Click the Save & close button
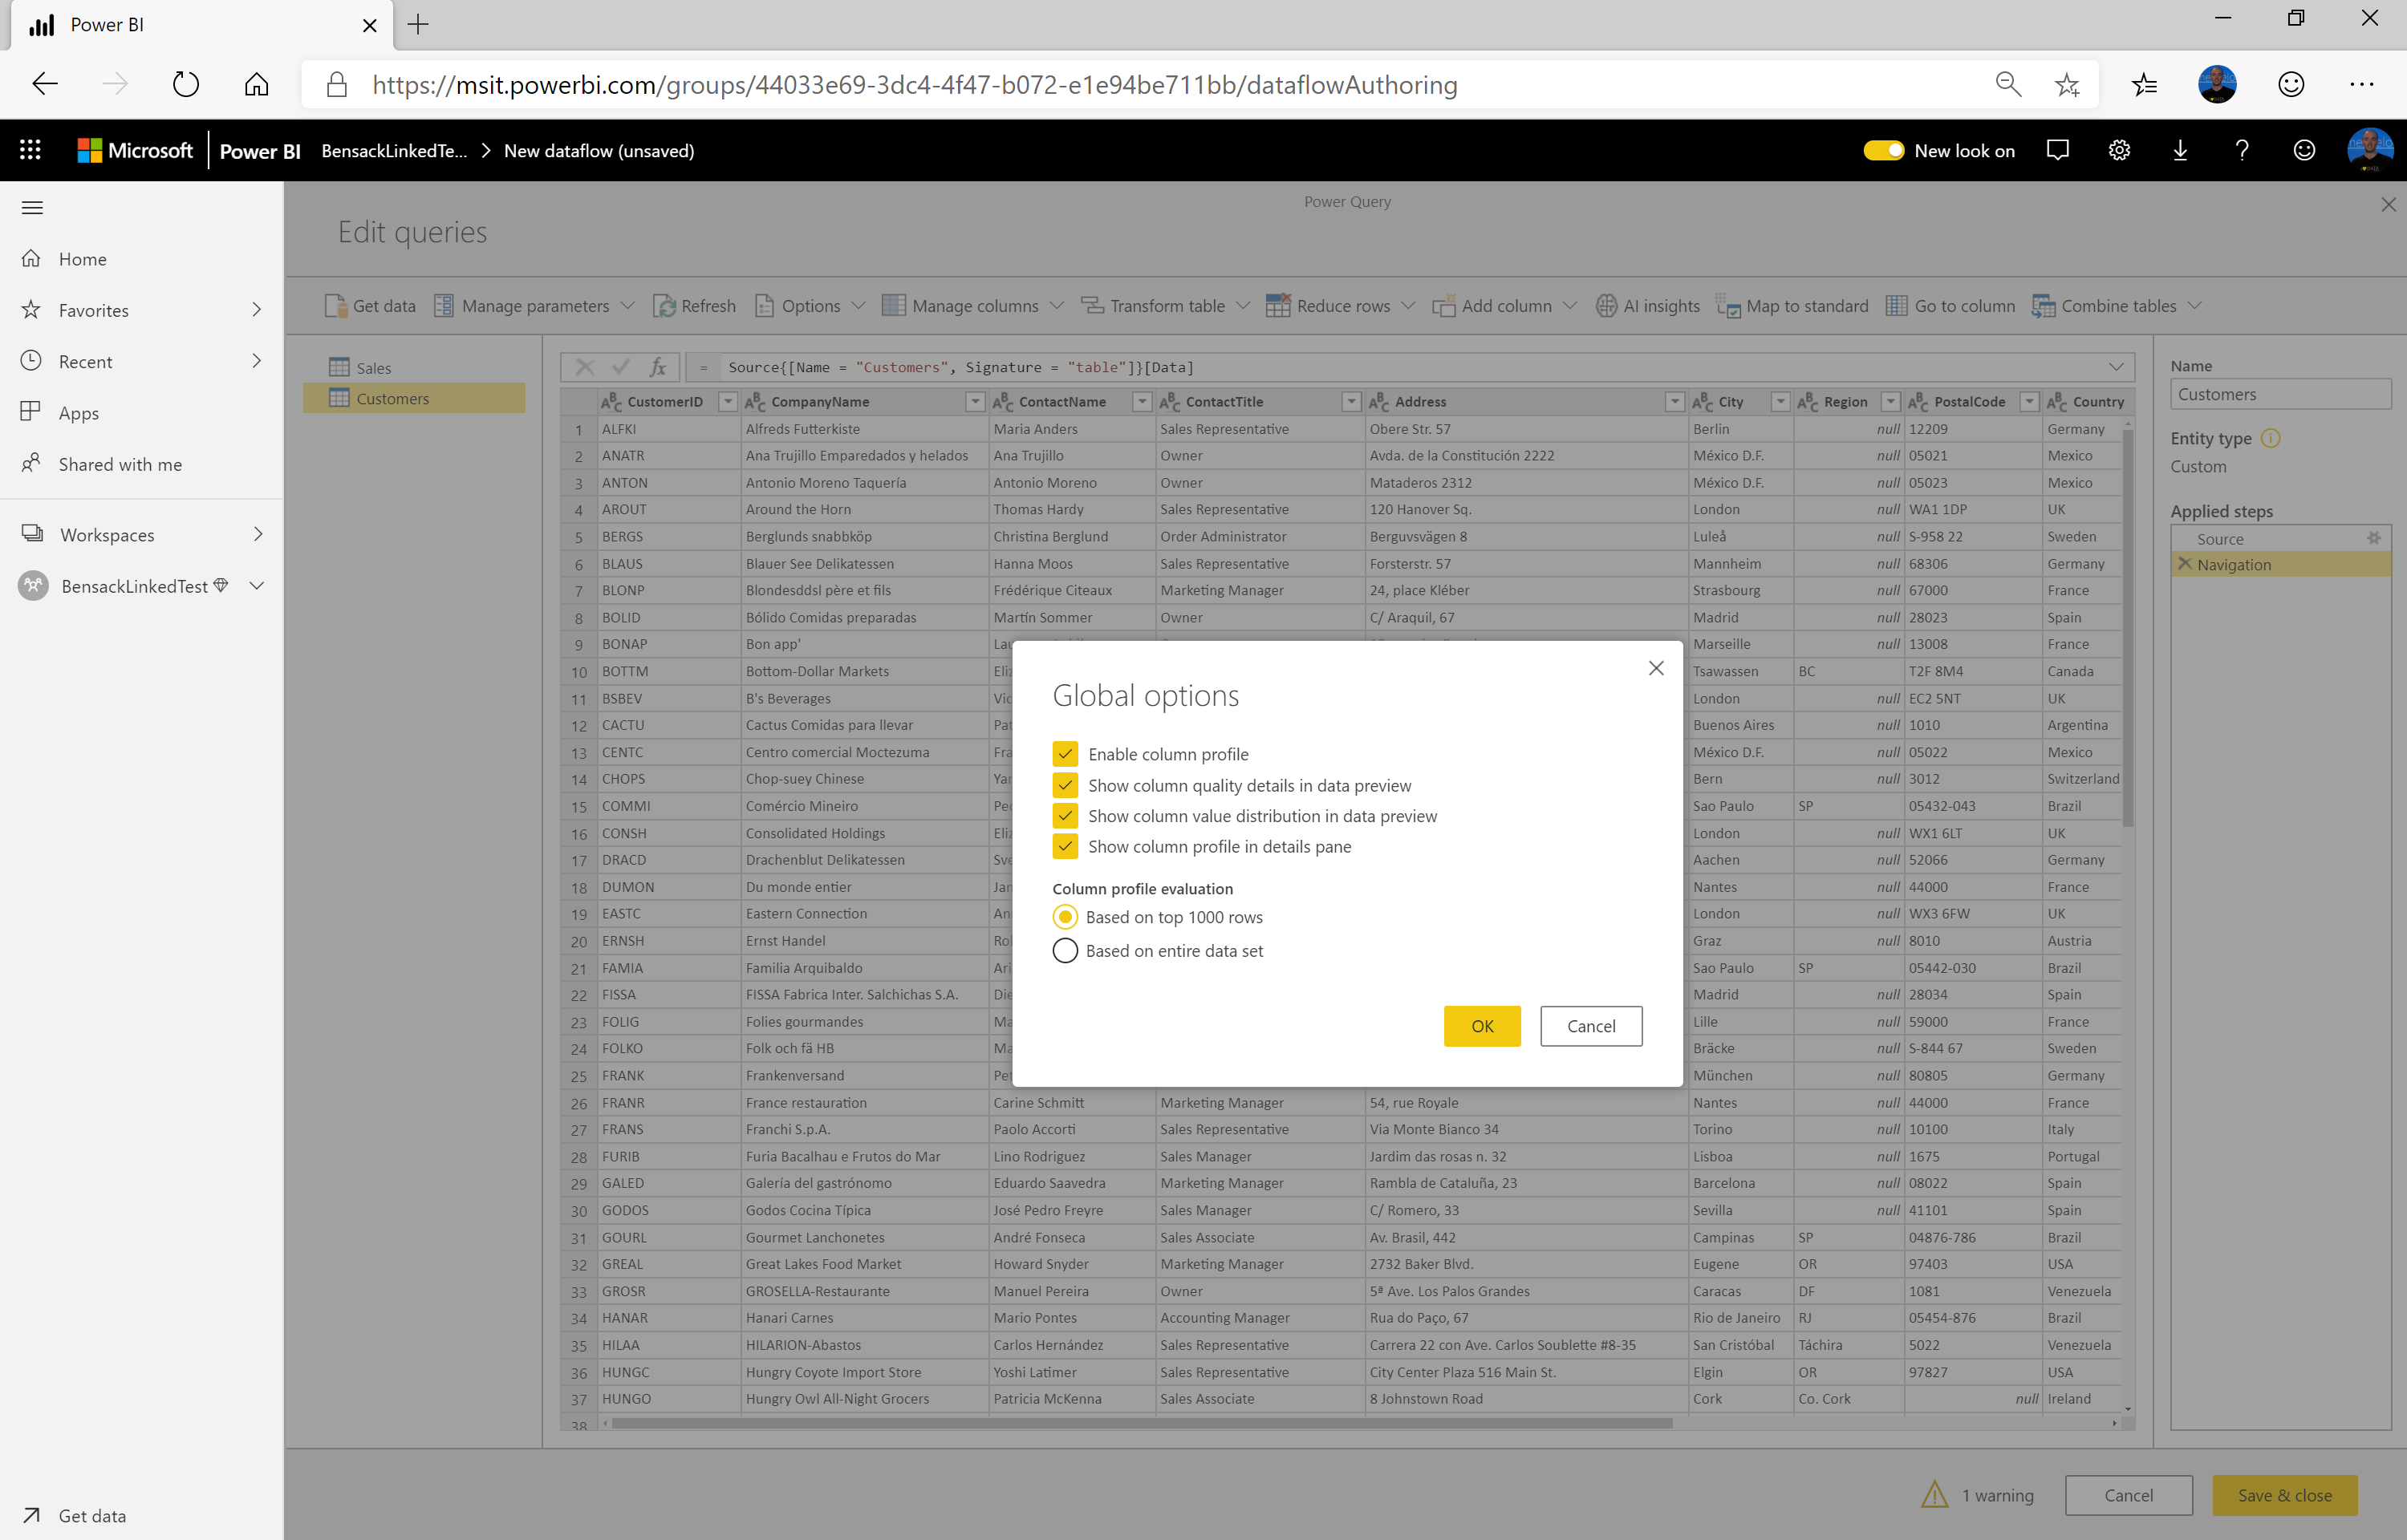The width and height of the screenshot is (2407, 1540). coord(2285,1495)
